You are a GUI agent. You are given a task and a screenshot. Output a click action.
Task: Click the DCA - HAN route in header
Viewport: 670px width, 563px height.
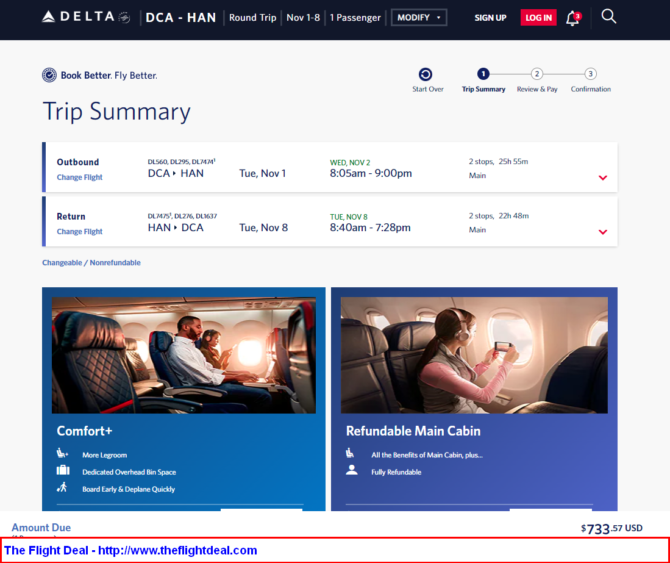tap(181, 18)
